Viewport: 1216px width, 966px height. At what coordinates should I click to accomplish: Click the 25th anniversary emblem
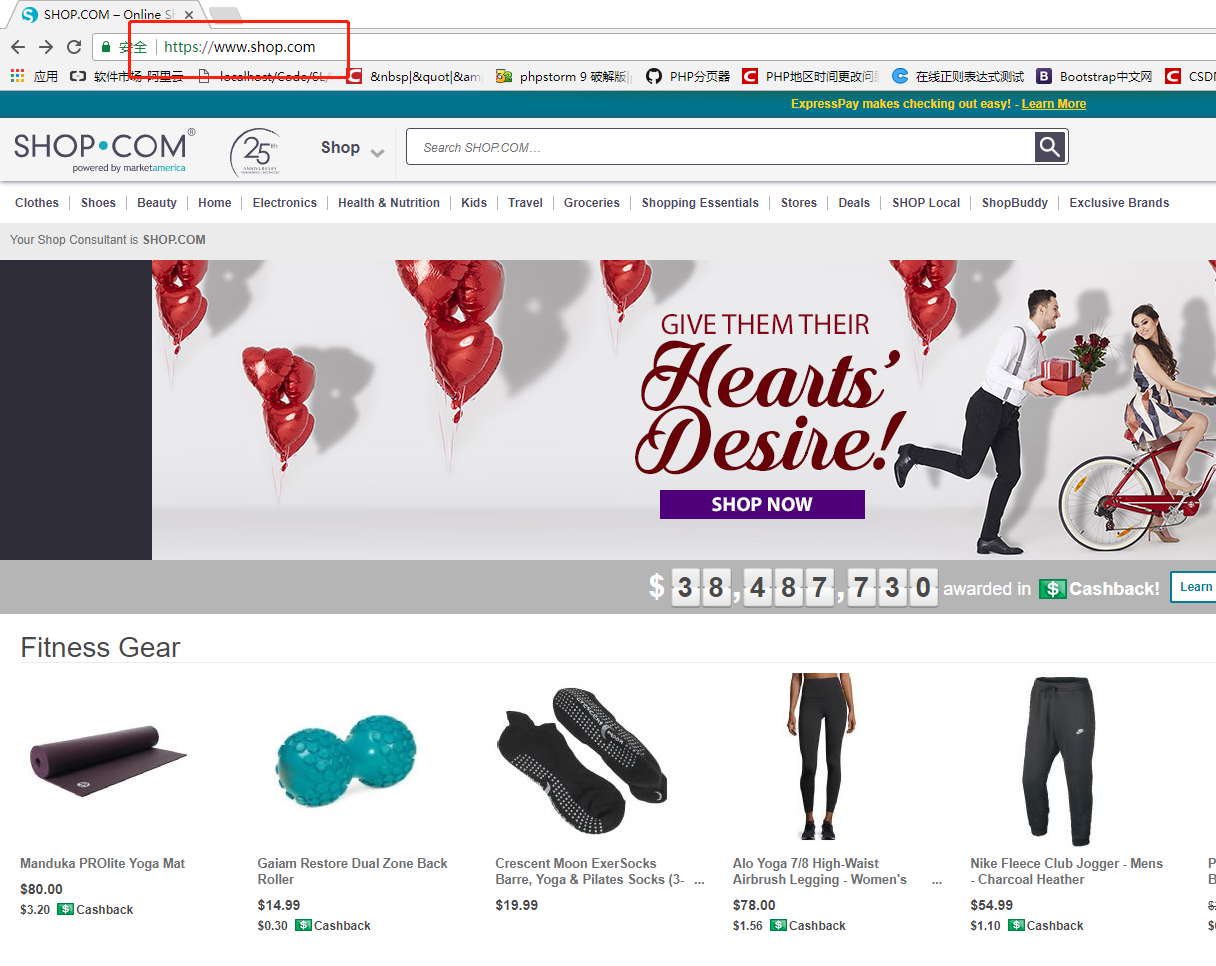254,153
